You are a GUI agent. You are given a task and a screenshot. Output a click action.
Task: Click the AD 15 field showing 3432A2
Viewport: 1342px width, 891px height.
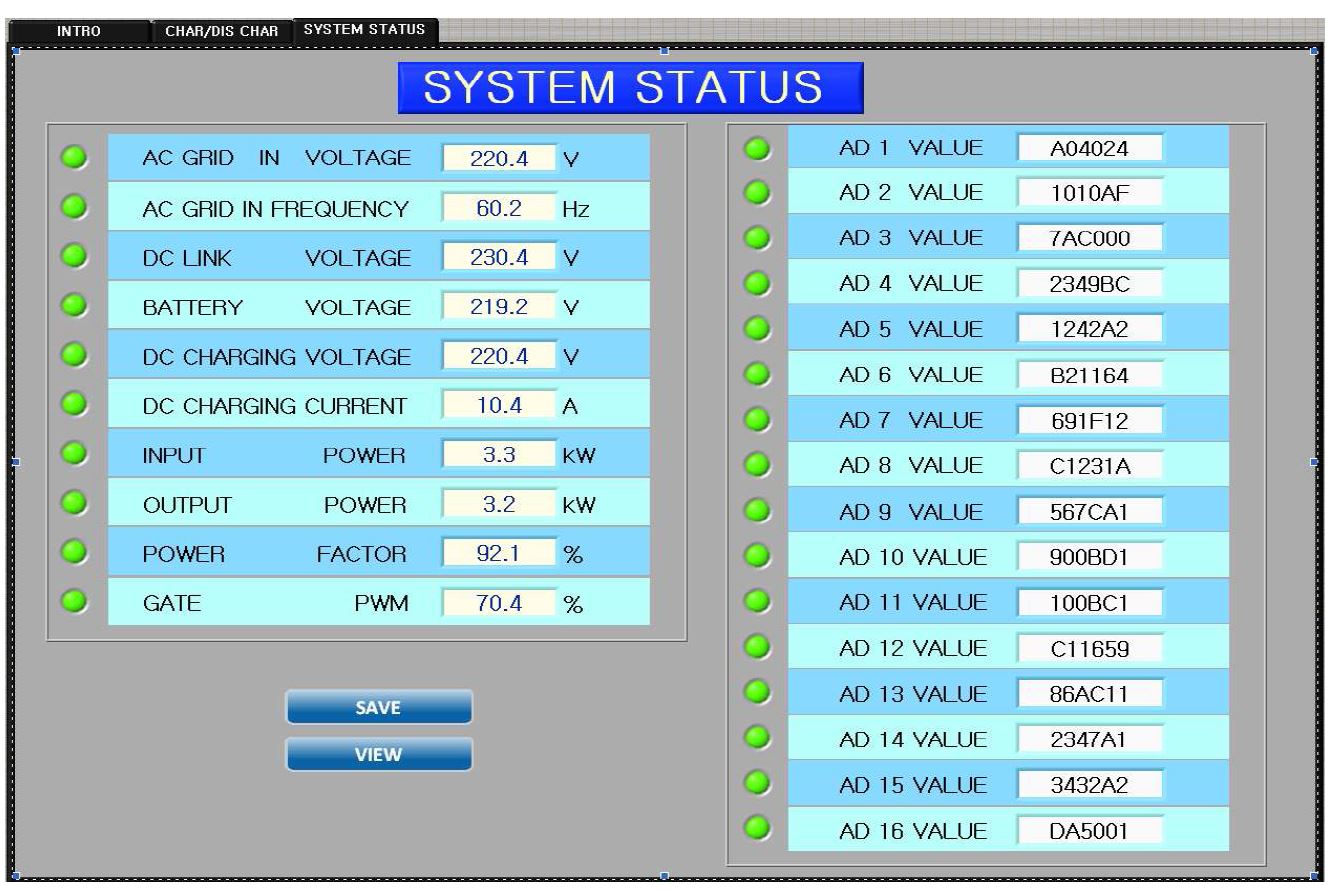pos(1091,785)
